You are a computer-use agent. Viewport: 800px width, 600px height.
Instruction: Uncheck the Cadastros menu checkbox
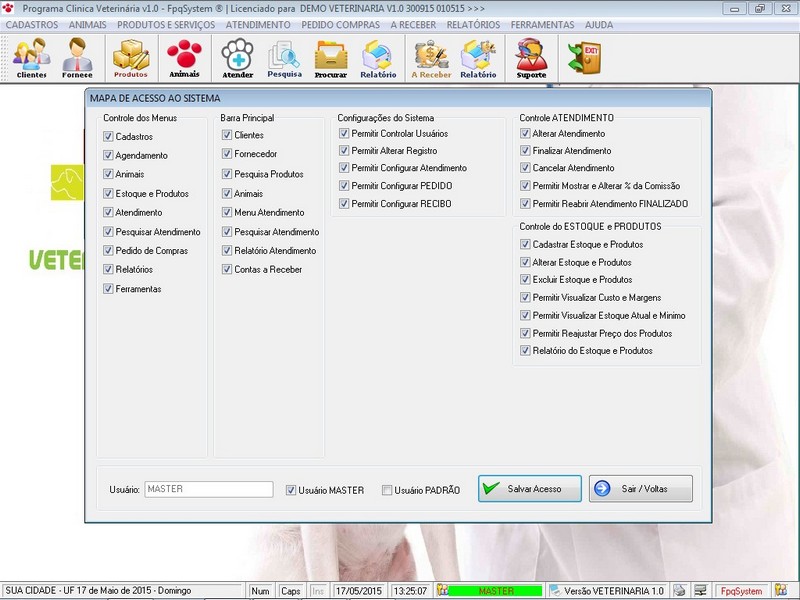(108, 136)
